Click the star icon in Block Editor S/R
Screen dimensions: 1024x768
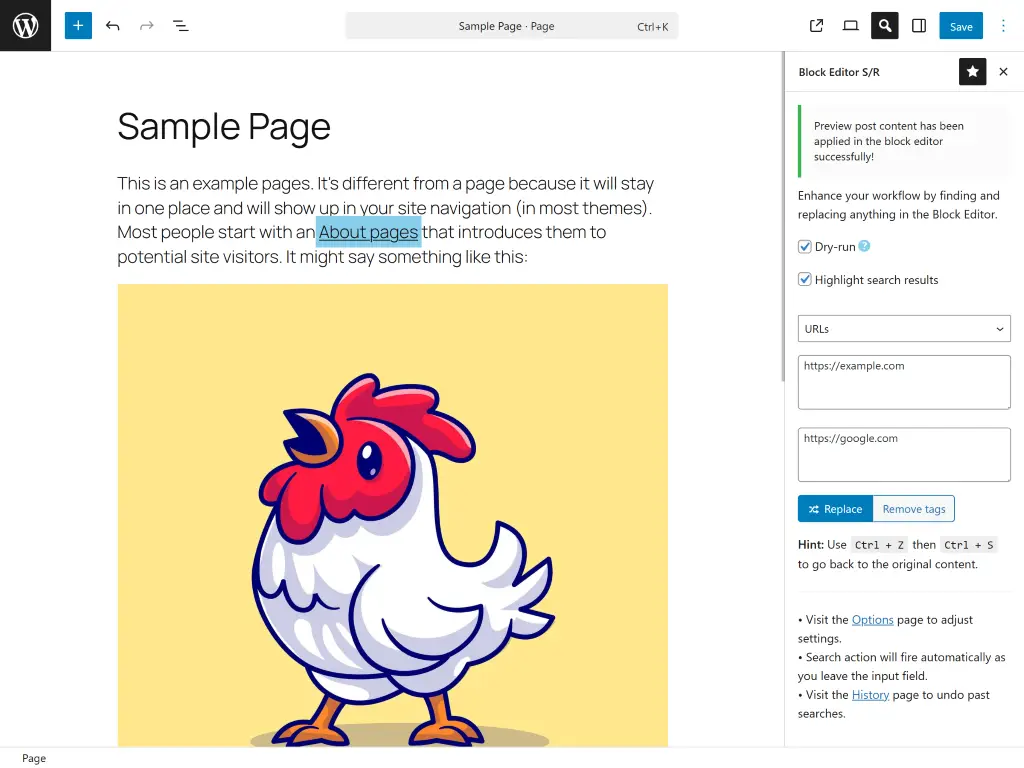tap(972, 71)
